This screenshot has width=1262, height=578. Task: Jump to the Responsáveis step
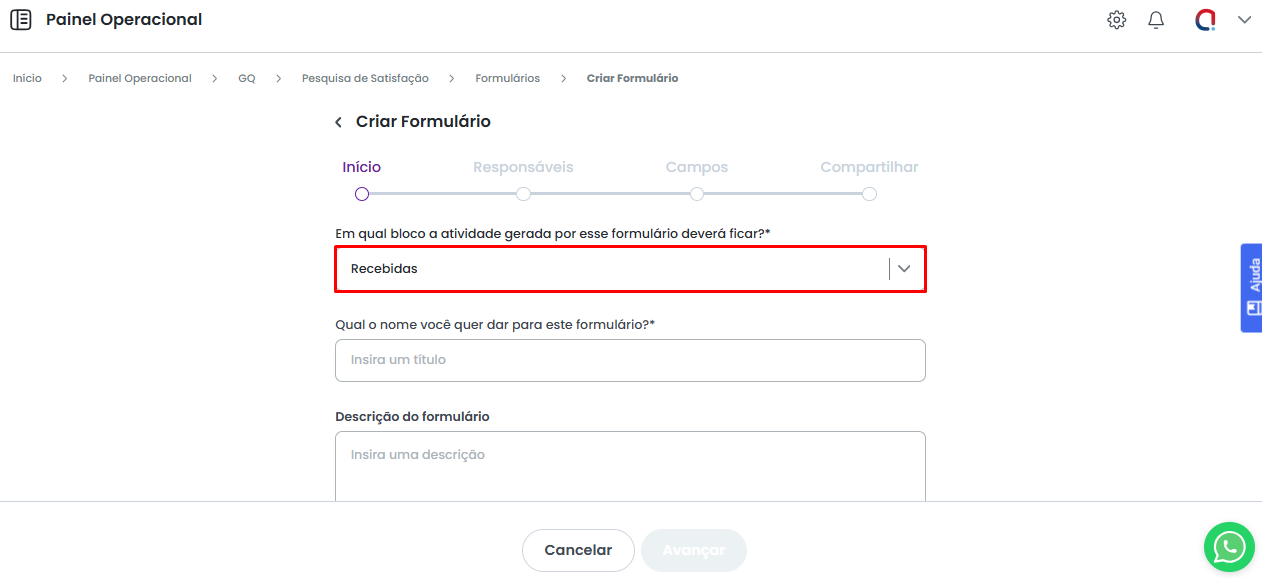(523, 194)
